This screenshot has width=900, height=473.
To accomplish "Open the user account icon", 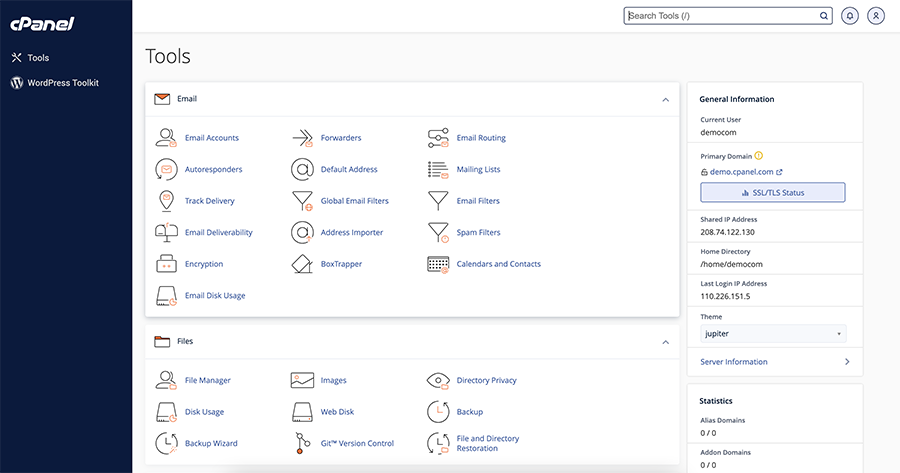I will [x=876, y=15].
